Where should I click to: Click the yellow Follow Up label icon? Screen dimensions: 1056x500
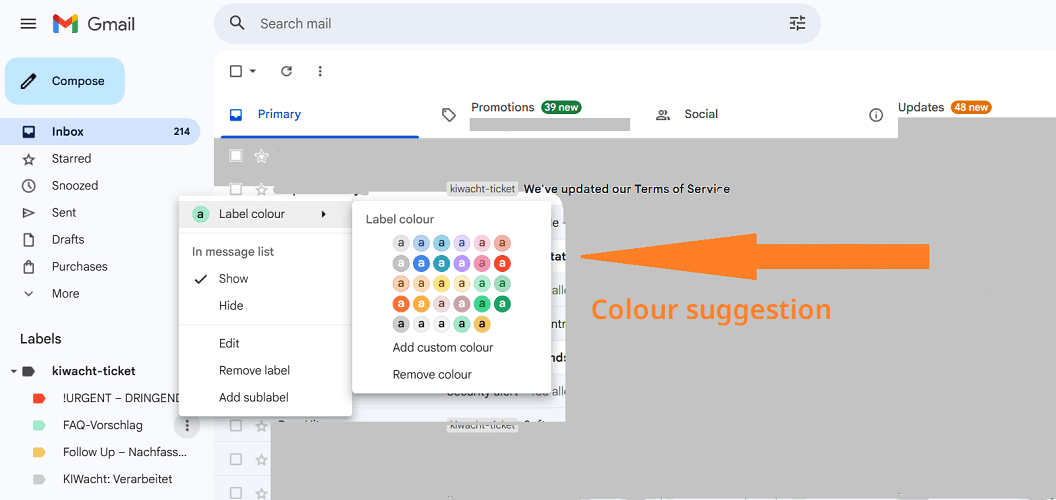39,452
